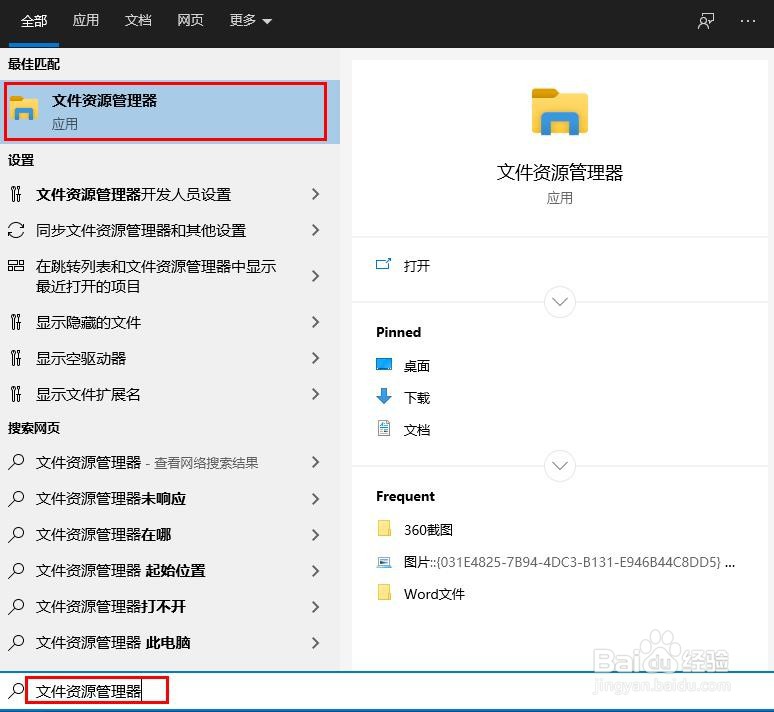This screenshot has width=774, height=712.
Task: Click the feedback person icon in header
Action: [706, 21]
